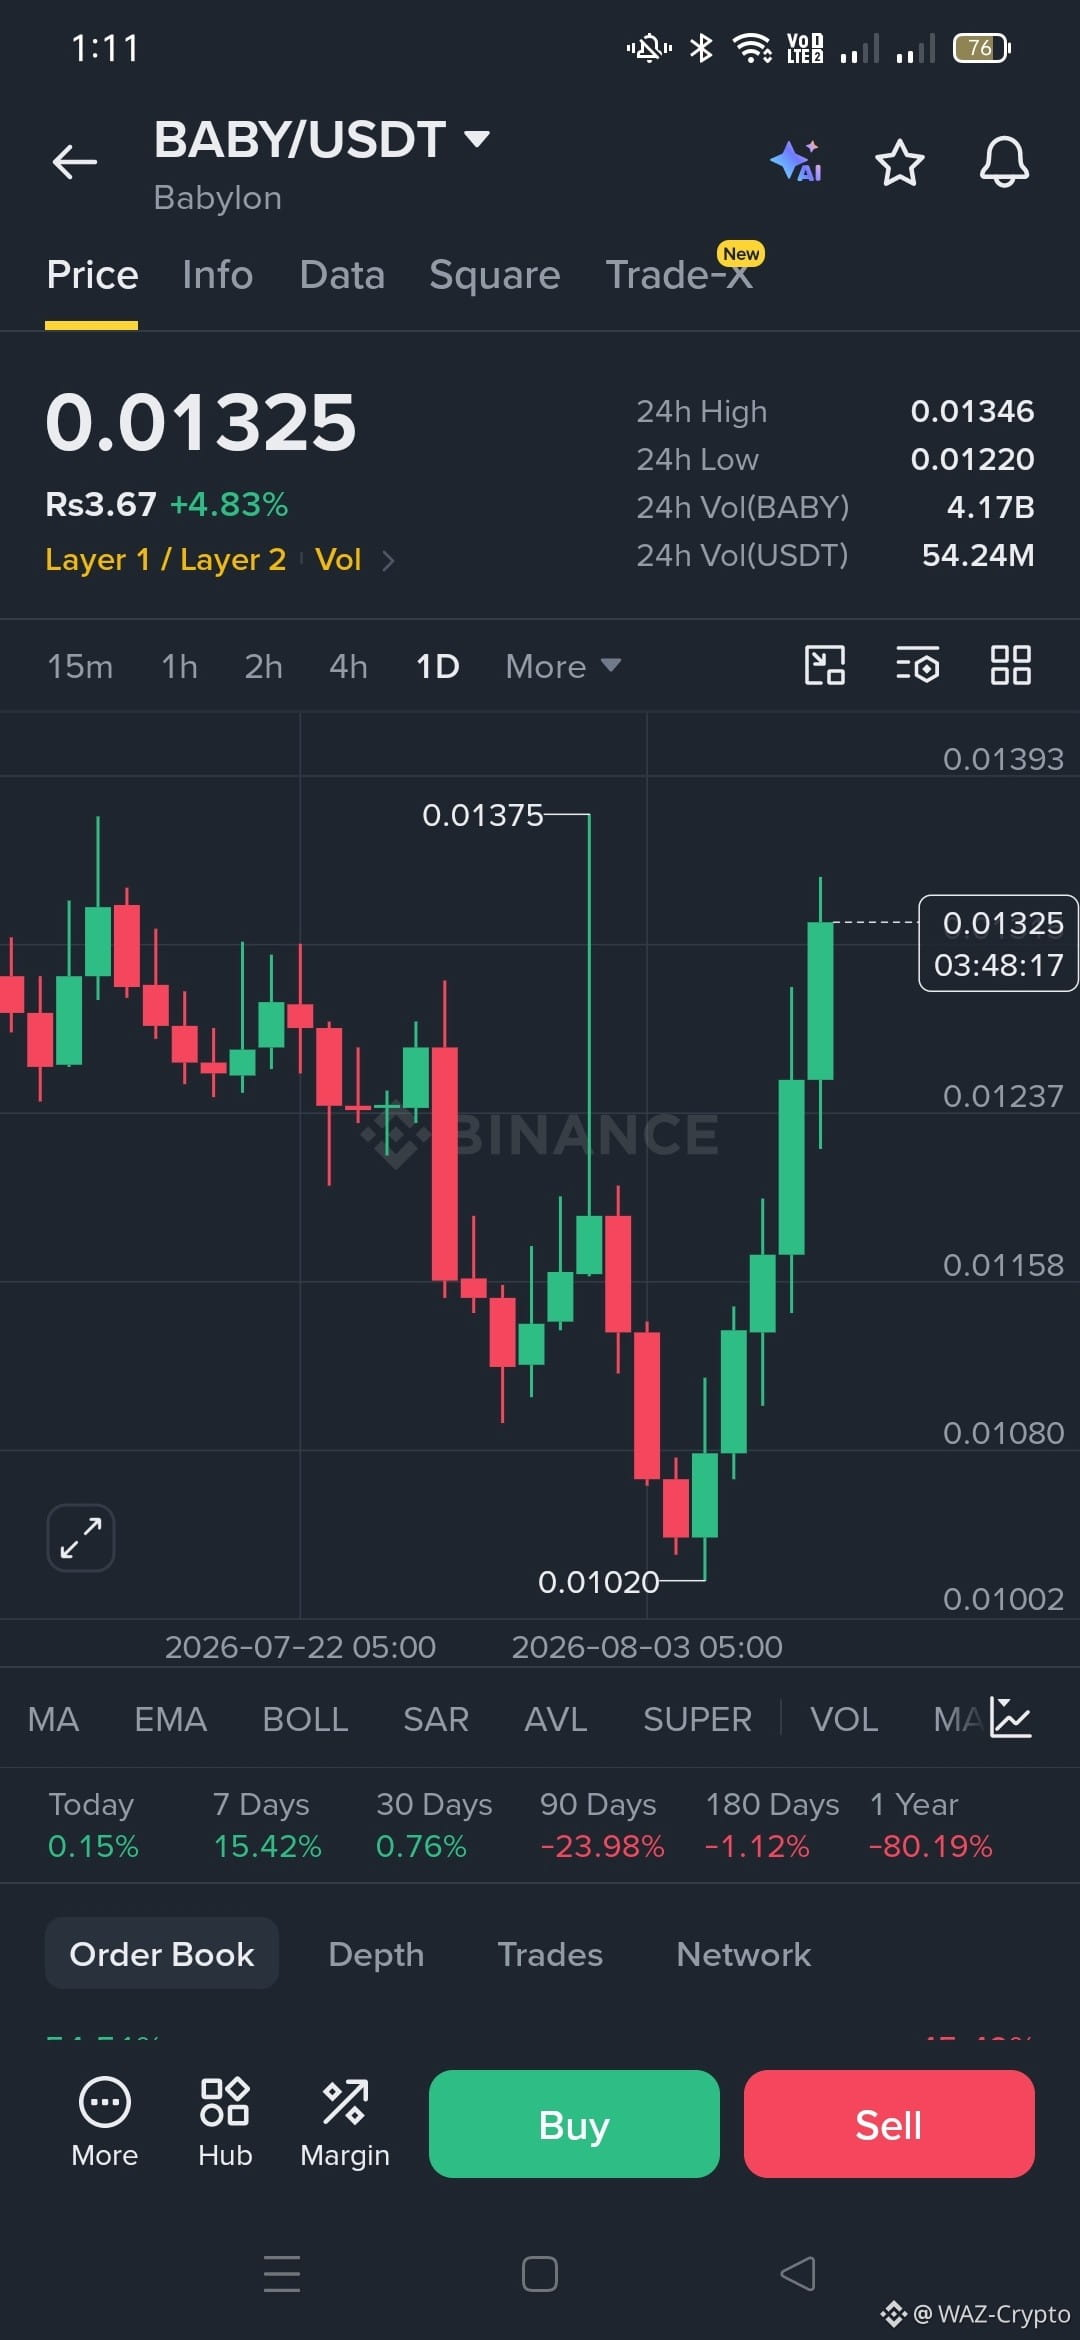Tap the Today 0.15% performance
This screenshot has height=2340, width=1080.
(x=93, y=1825)
